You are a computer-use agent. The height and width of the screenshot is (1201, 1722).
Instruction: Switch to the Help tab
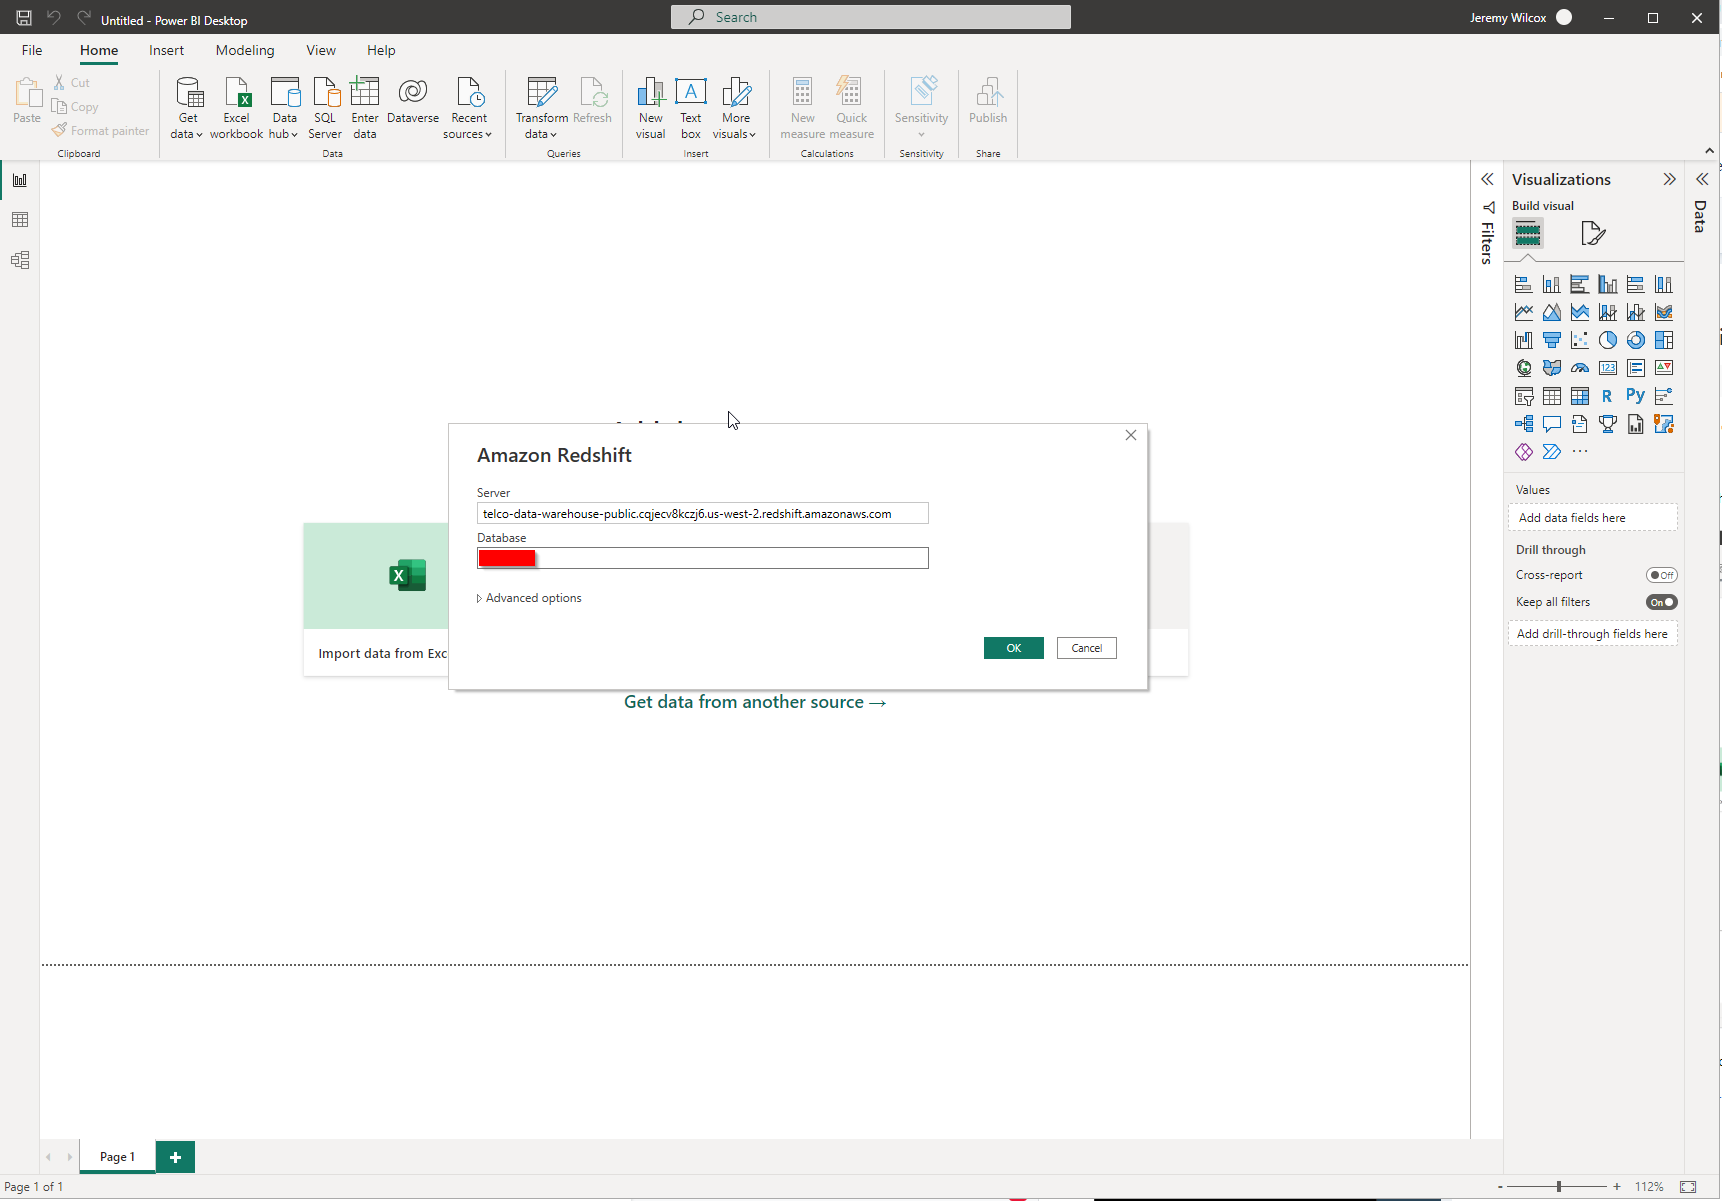381,50
